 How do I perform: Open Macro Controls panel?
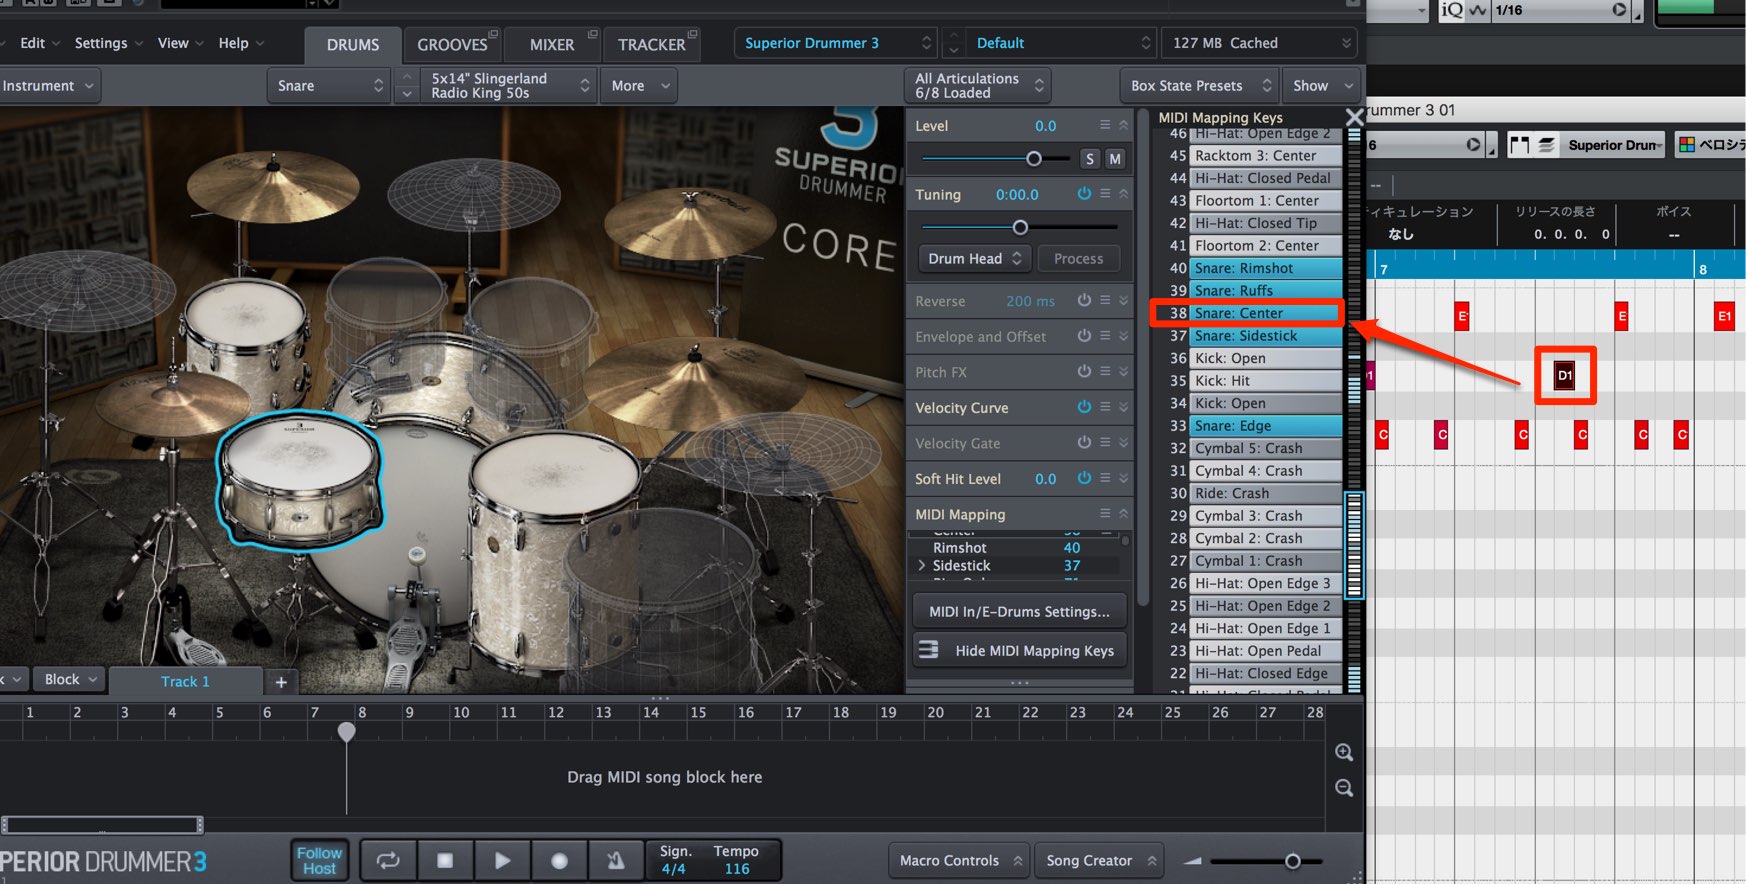(960, 860)
